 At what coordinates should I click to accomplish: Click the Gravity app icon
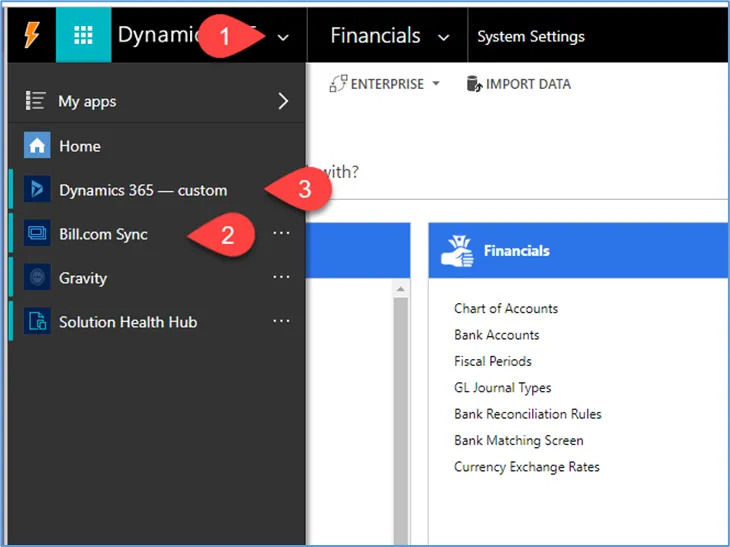point(37,277)
